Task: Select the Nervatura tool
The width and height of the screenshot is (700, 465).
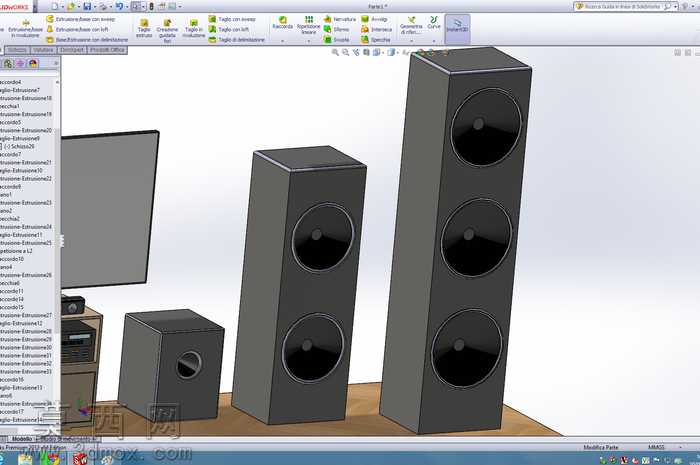Action: click(340, 19)
